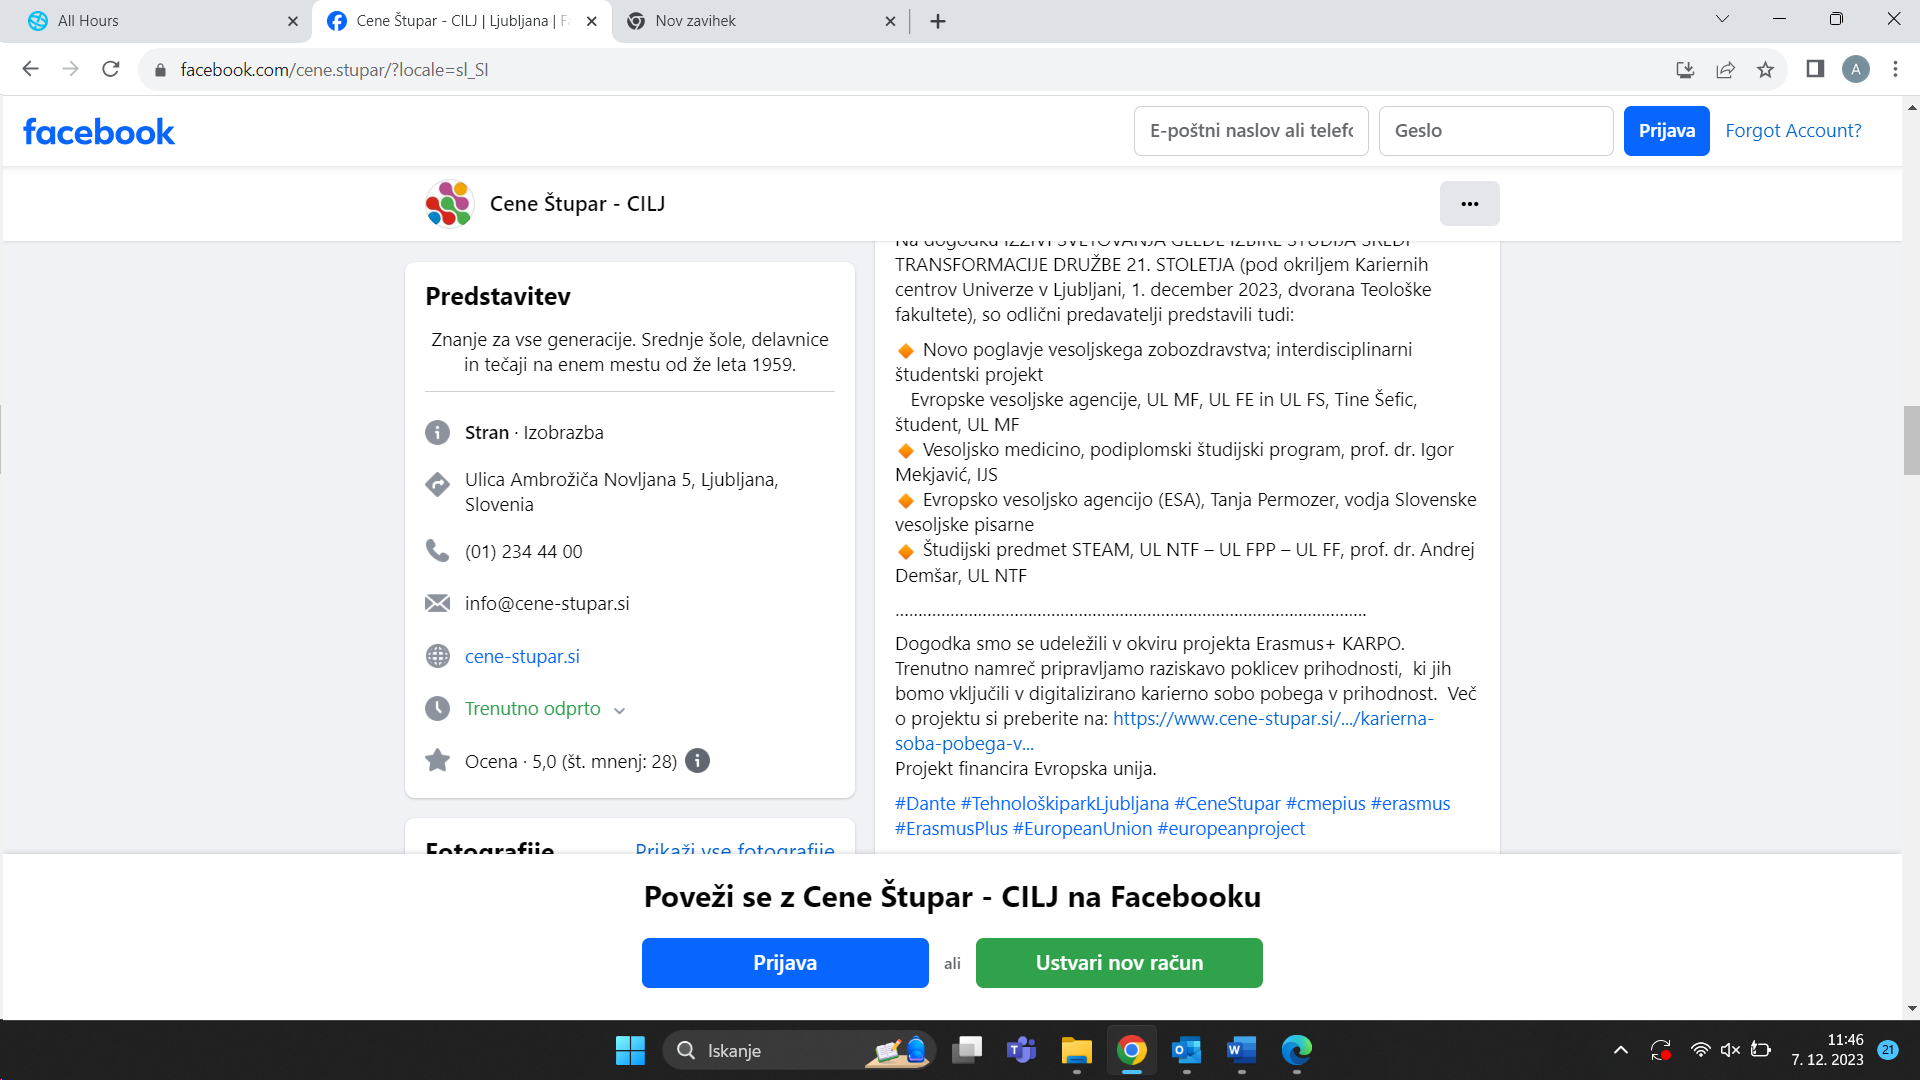Click the share icon in the address bar
The image size is (1920, 1080).
(x=1725, y=69)
